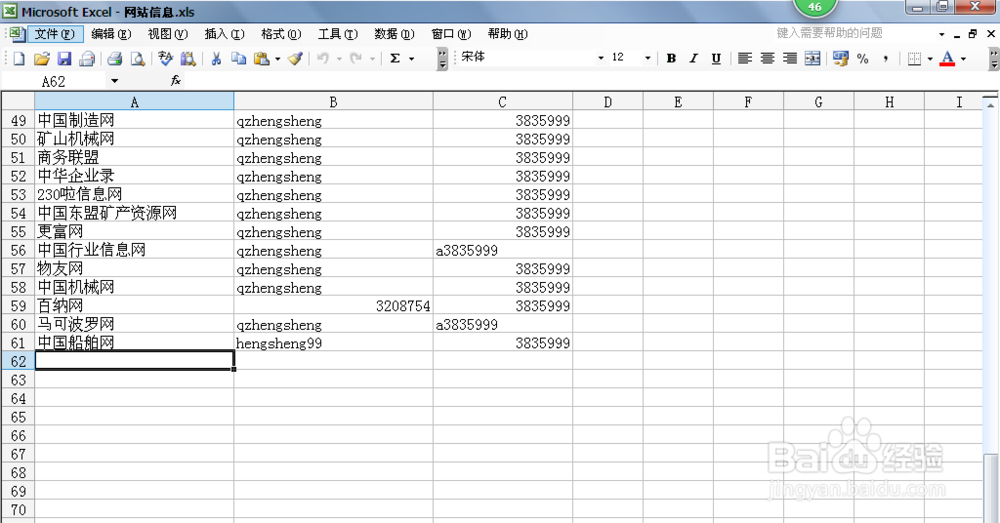1000x523 pixels.
Task: Apply comma style
Action: pos(886,59)
